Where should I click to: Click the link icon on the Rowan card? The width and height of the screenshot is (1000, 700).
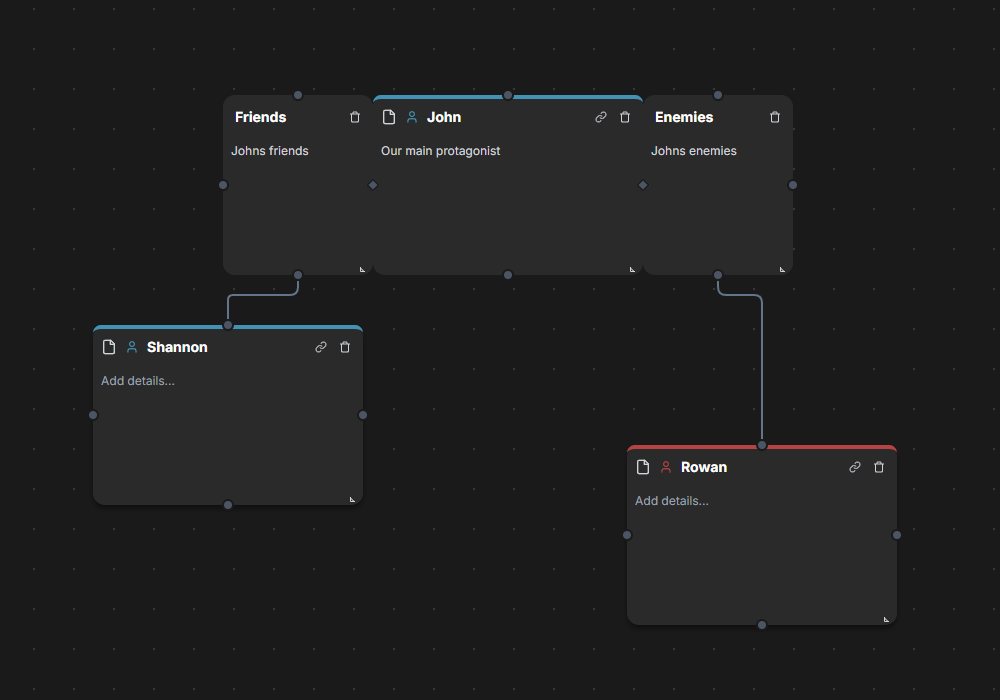[855, 467]
